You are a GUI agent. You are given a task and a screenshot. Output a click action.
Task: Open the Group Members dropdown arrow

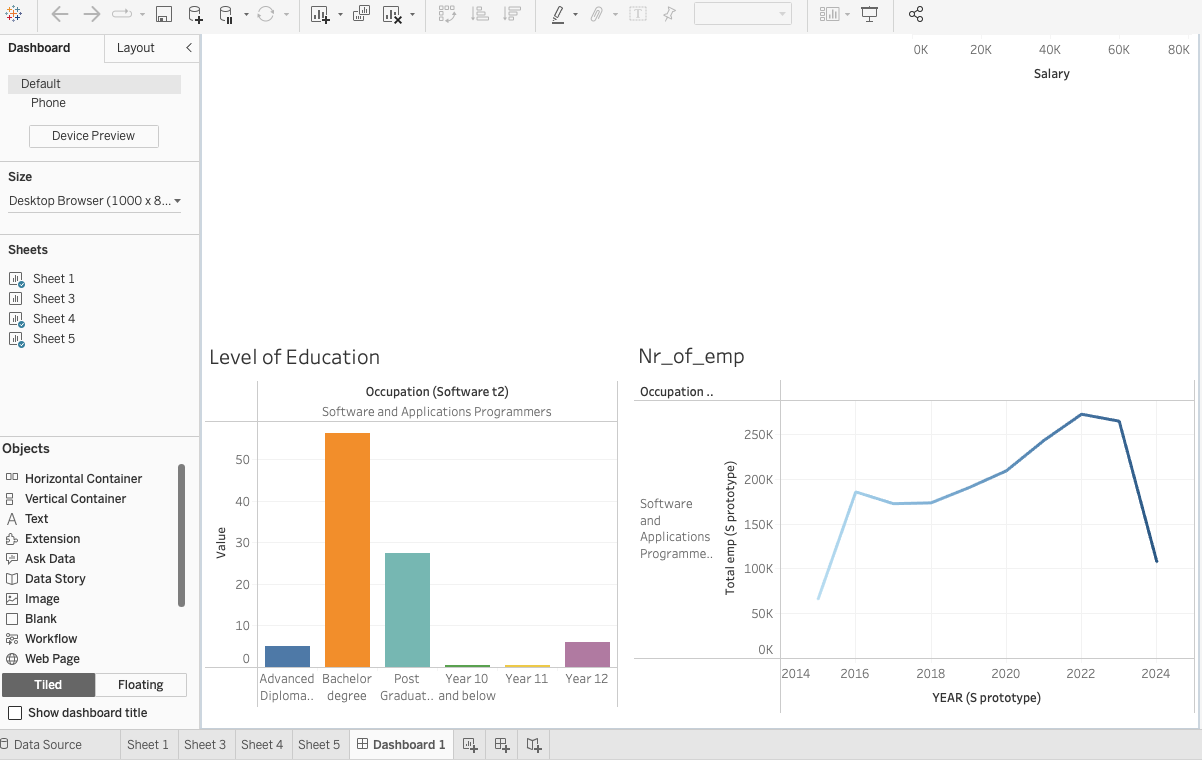click(x=615, y=15)
